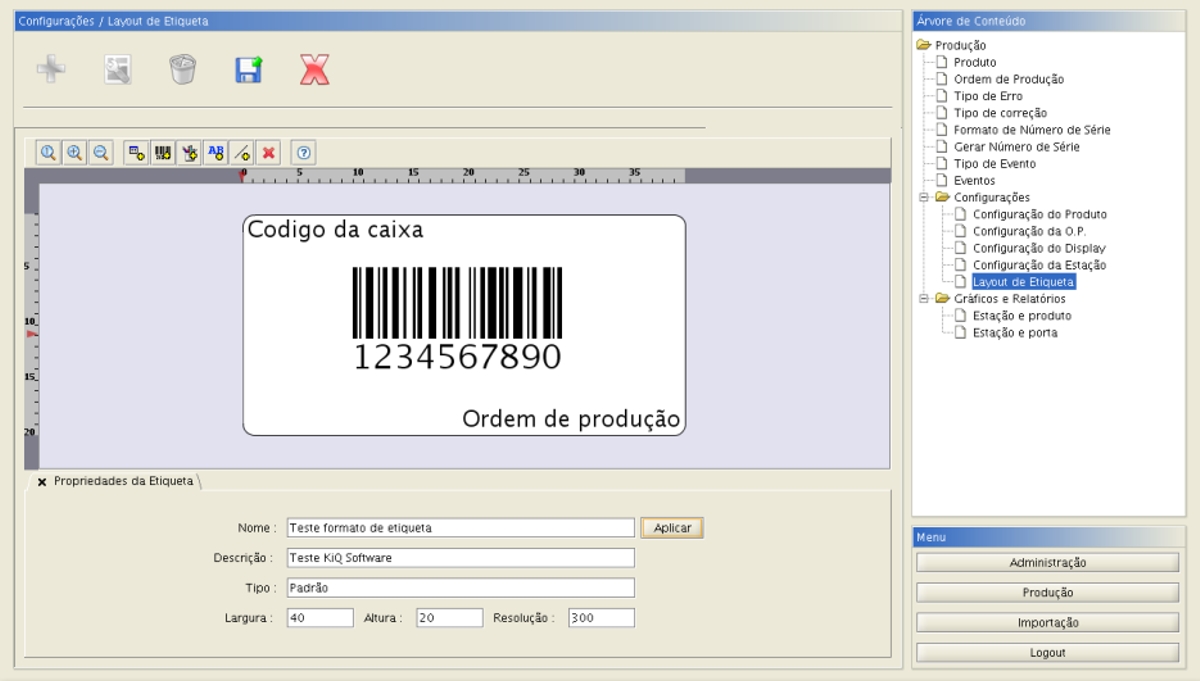
Task: Collapse the Gráficos e Relatórios node
Action: click(925, 299)
